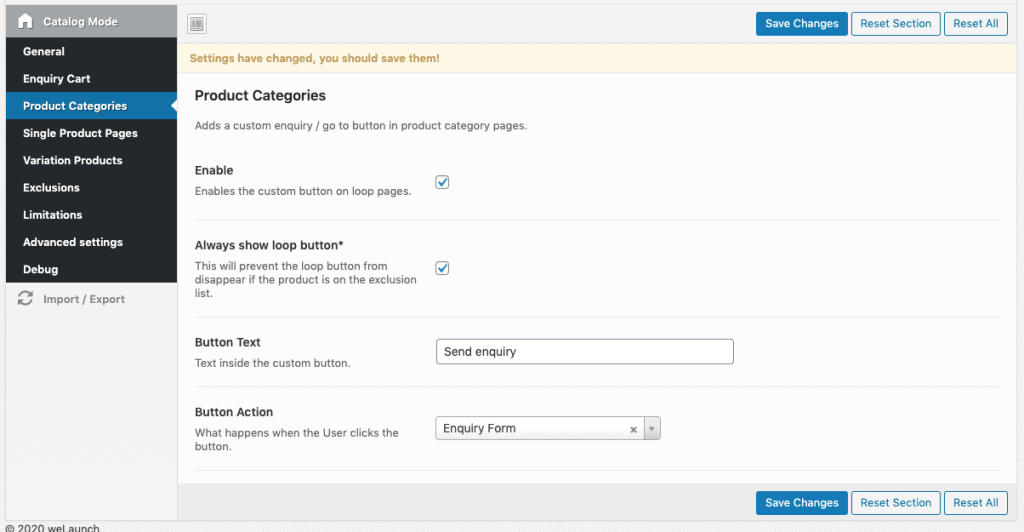Viewport: 1024px width, 532px height.
Task: Click the top Save Changes button
Action: [x=801, y=24]
